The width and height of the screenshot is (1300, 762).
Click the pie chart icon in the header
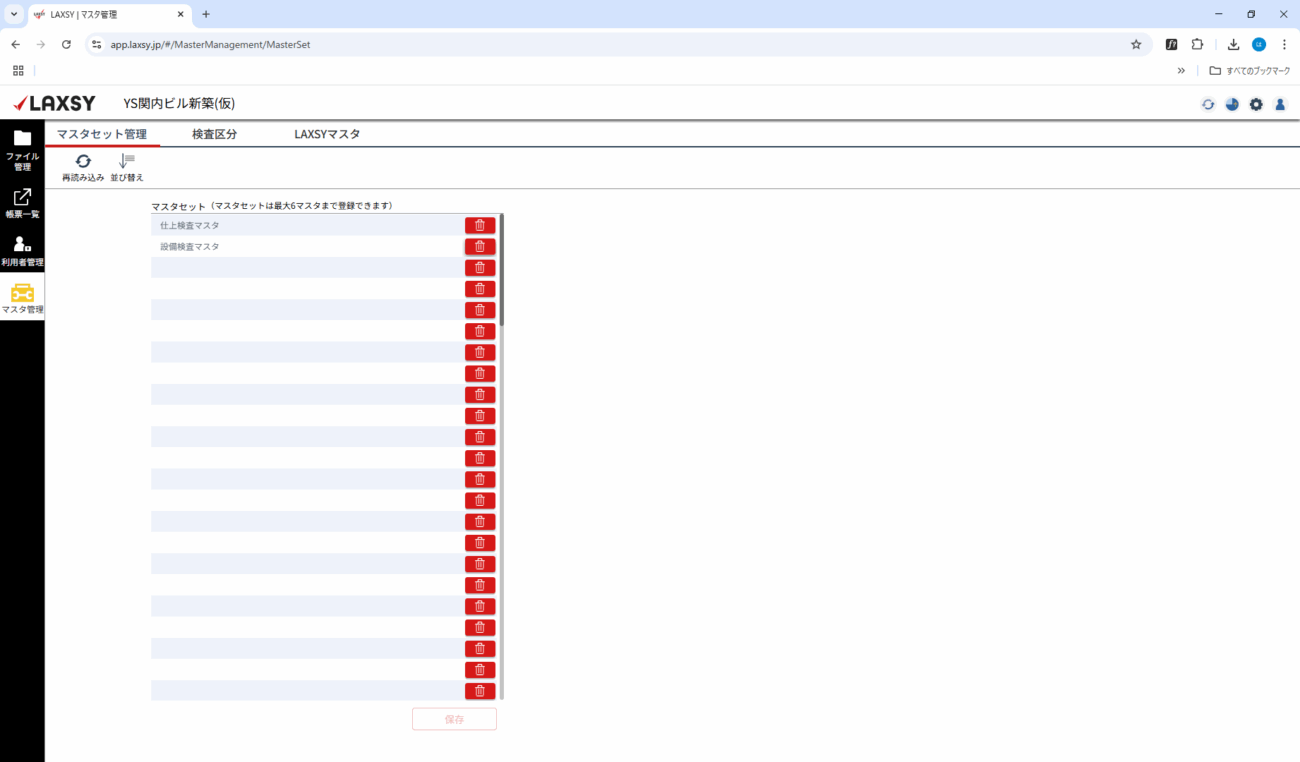click(x=1232, y=104)
